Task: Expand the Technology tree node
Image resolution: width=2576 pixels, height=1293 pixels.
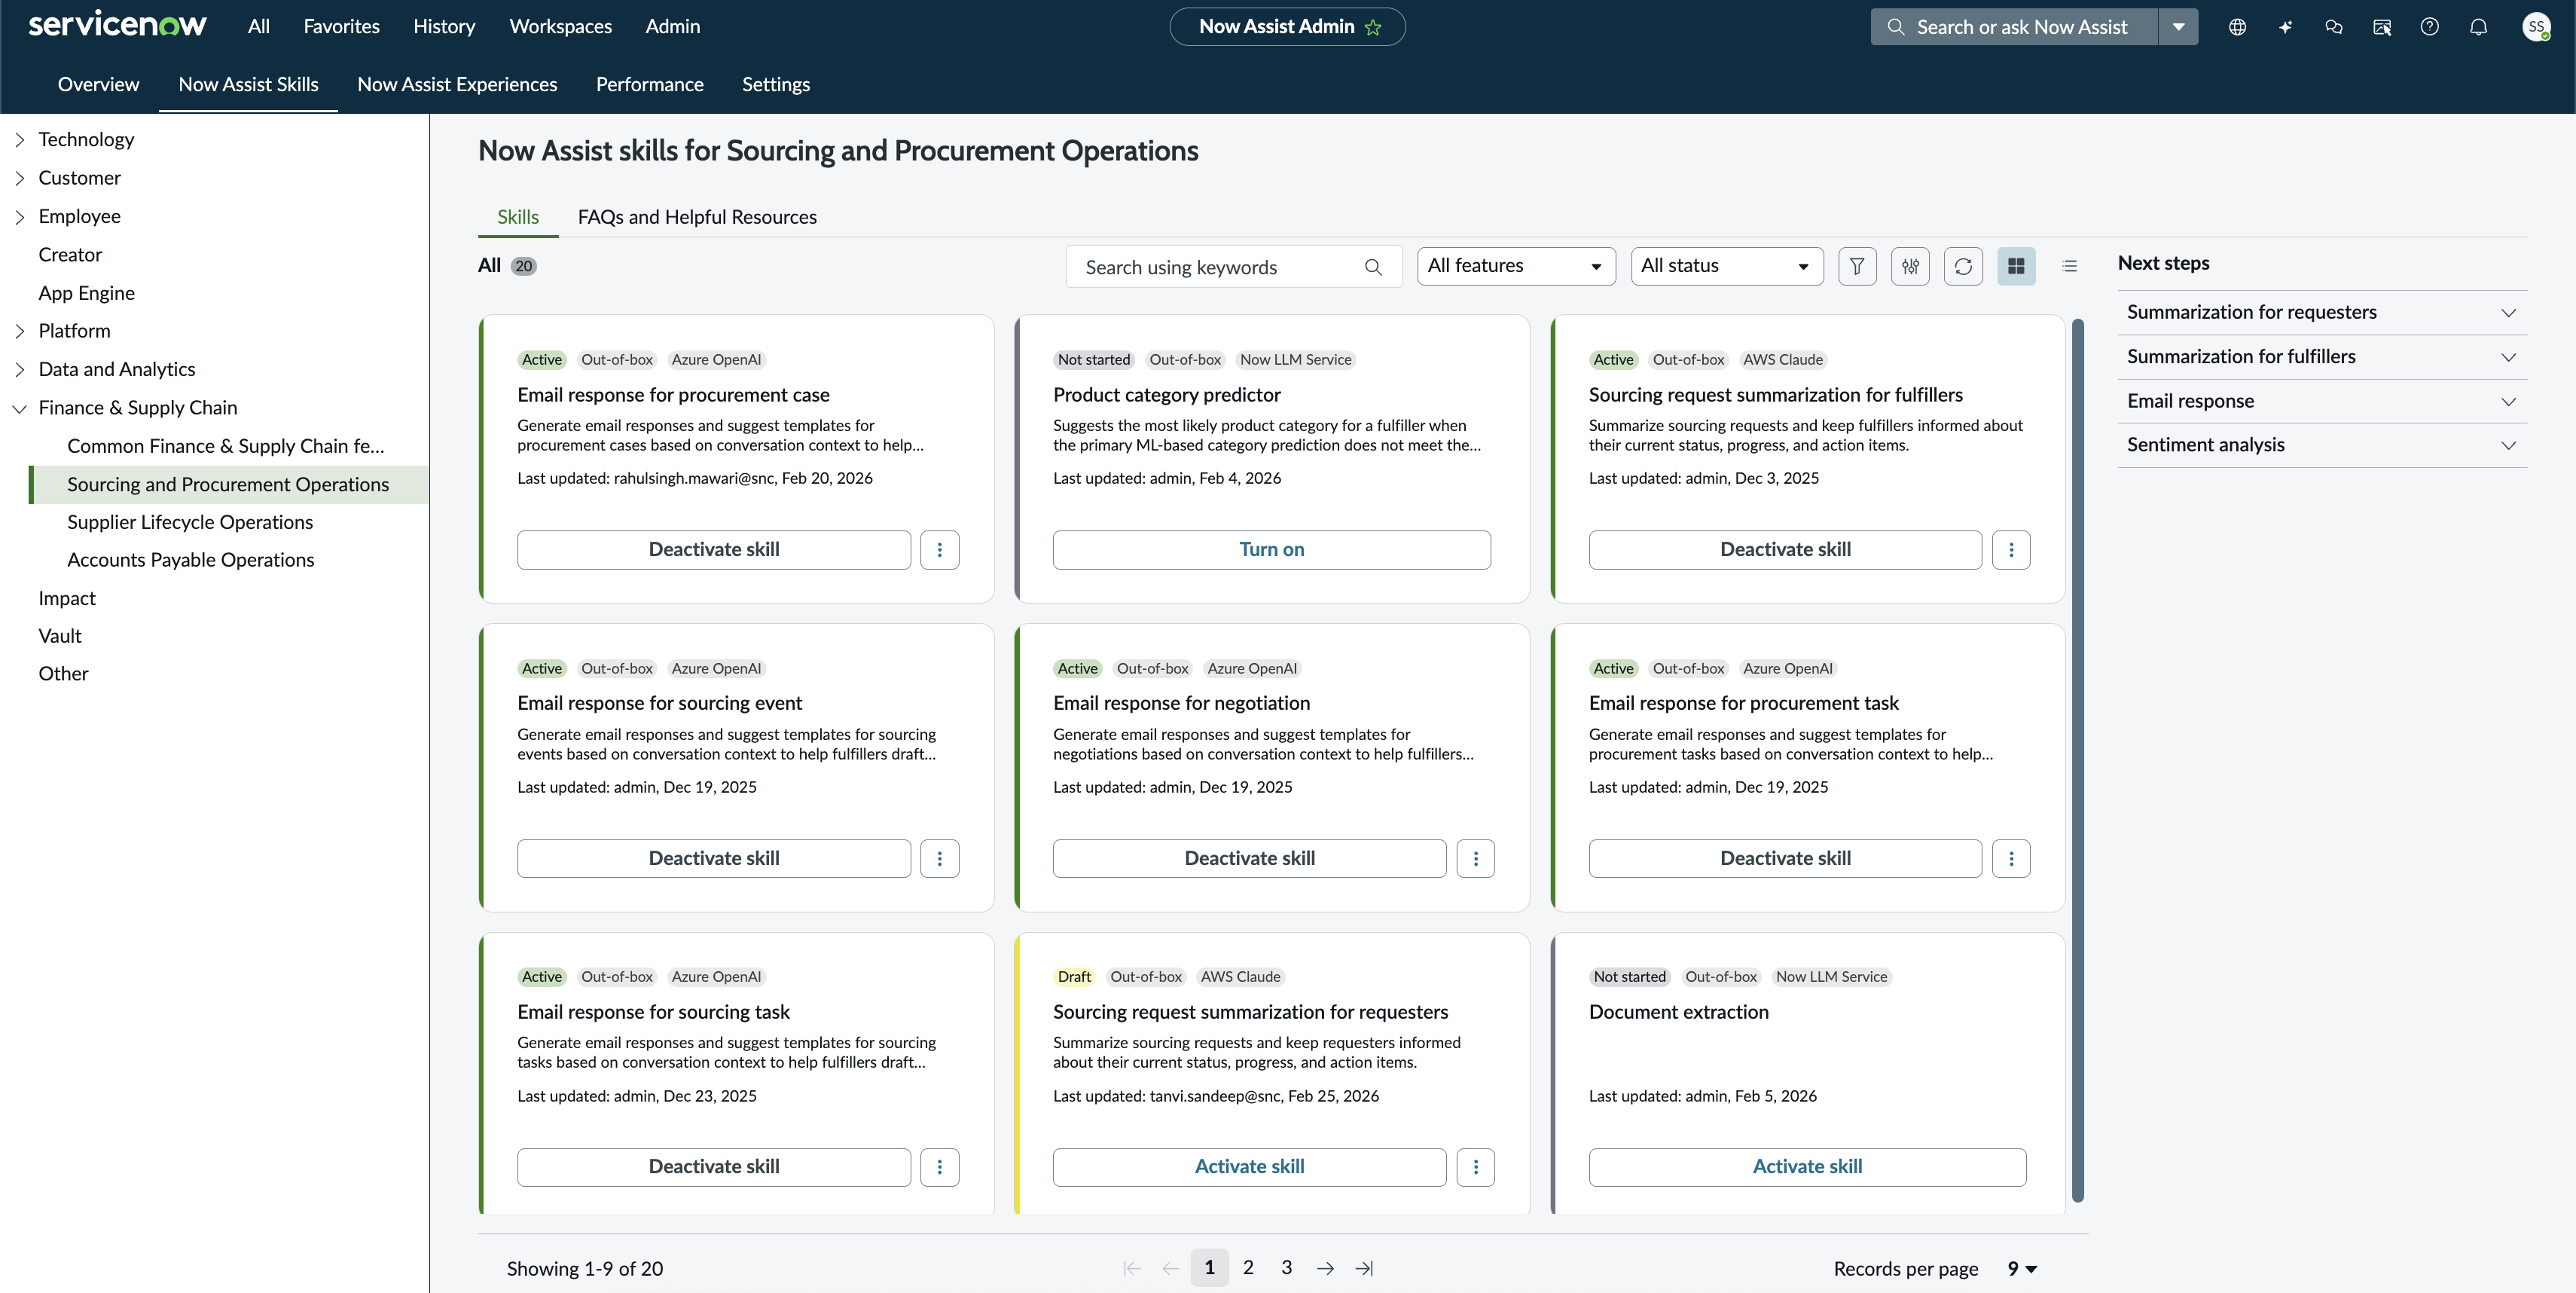Action: 19,140
